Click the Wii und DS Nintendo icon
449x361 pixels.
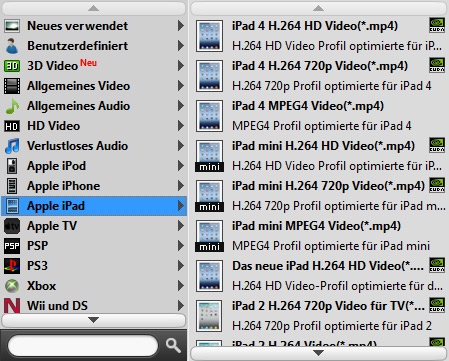pyautogui.click(x=12, y=306)
